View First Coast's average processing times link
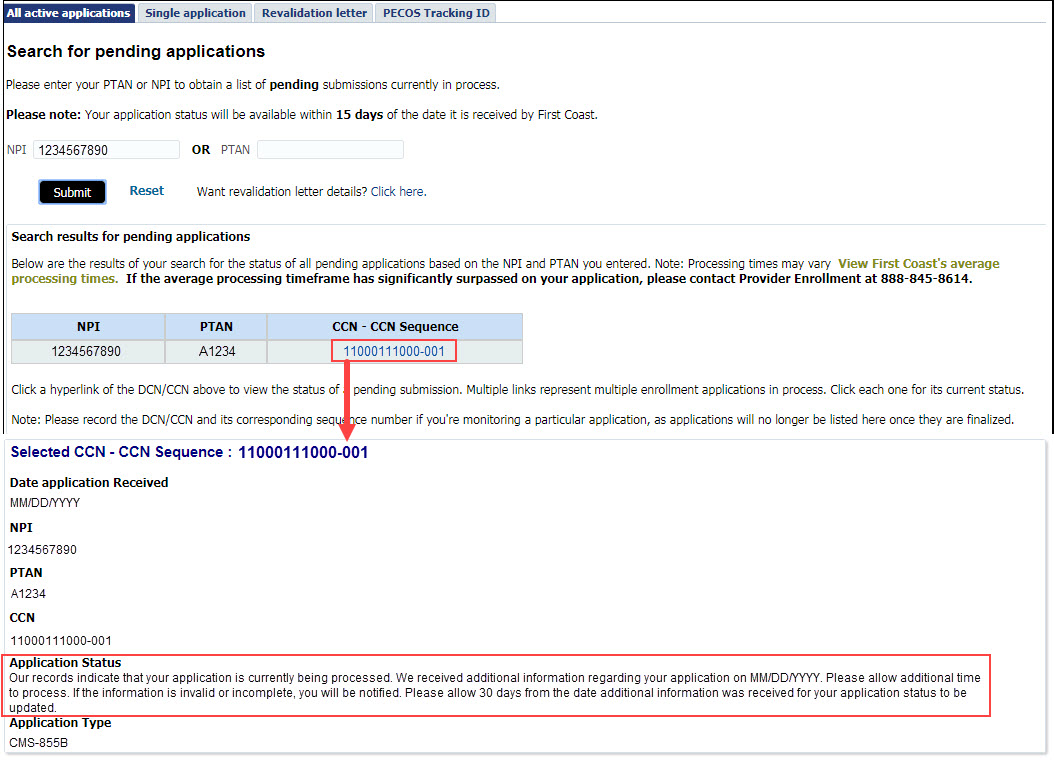This screenshot has width=1054, height=765. (918, 264)
